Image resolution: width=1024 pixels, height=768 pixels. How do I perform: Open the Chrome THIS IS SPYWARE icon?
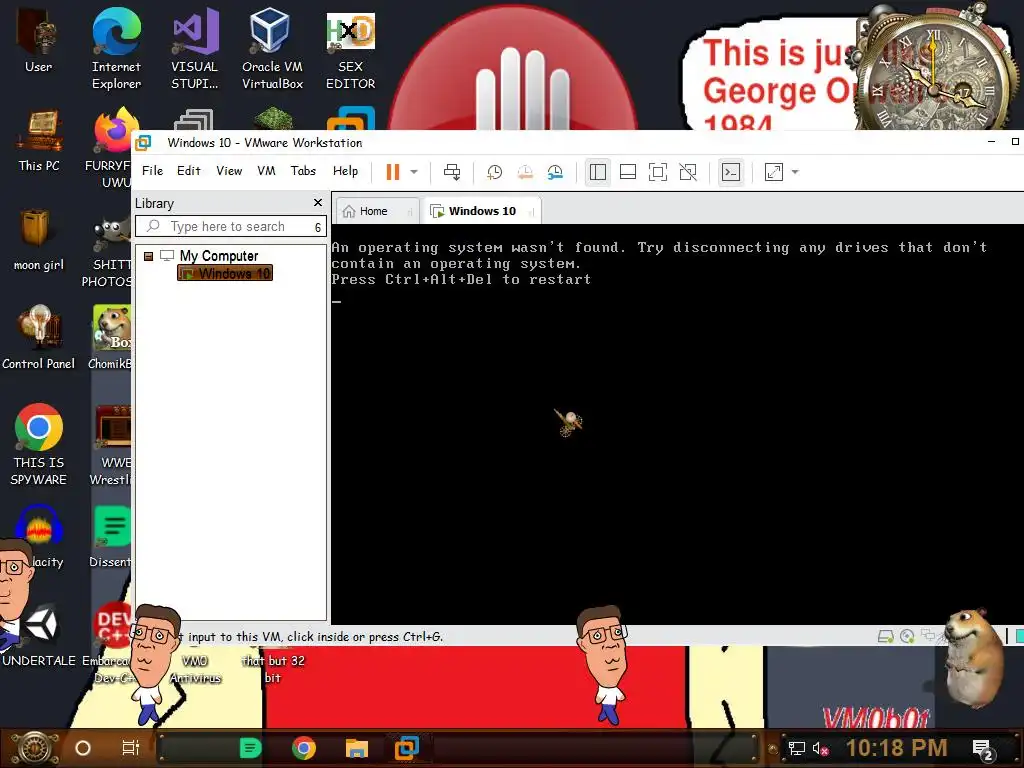point(39,444)
